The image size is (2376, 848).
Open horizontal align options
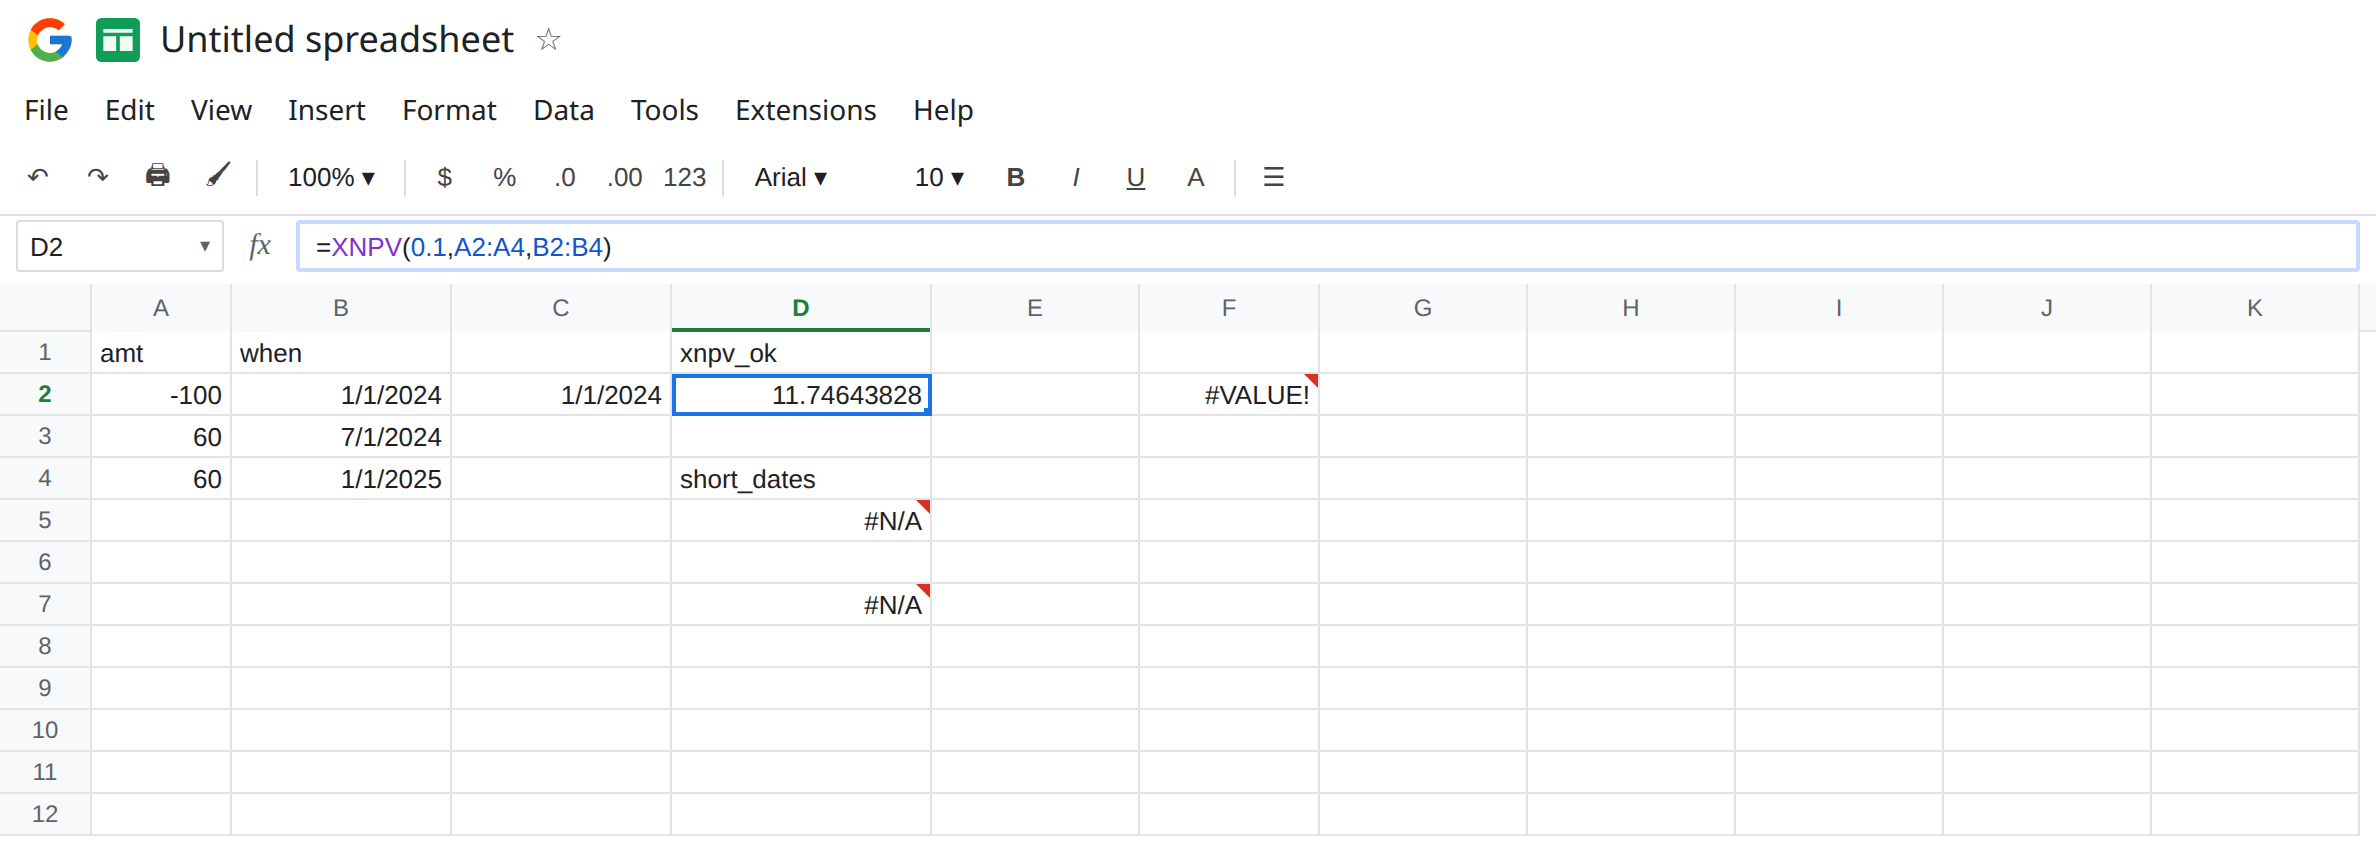[1273, 177]
